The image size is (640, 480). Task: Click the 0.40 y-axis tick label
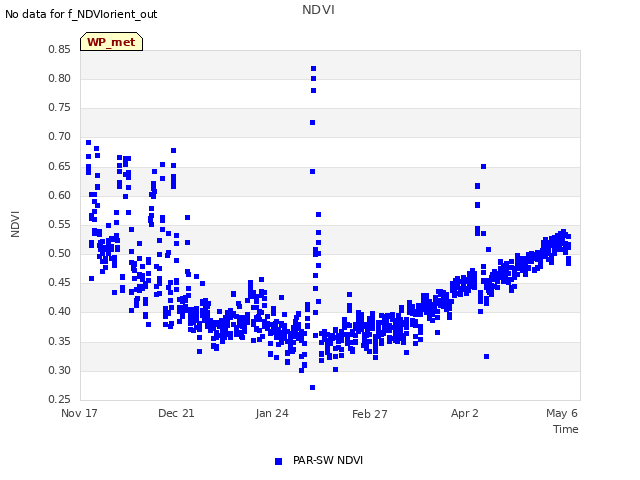pyautogui.click(x=60, y=312)
